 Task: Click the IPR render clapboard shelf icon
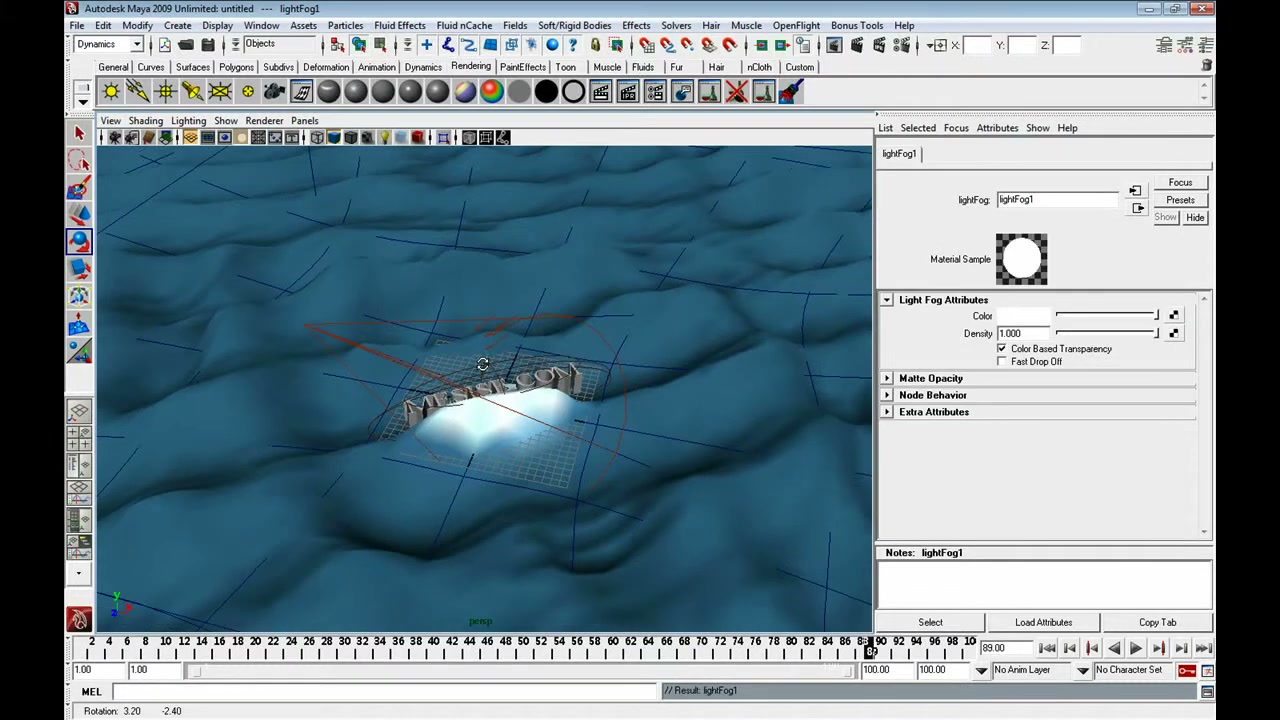coord(628,92)
